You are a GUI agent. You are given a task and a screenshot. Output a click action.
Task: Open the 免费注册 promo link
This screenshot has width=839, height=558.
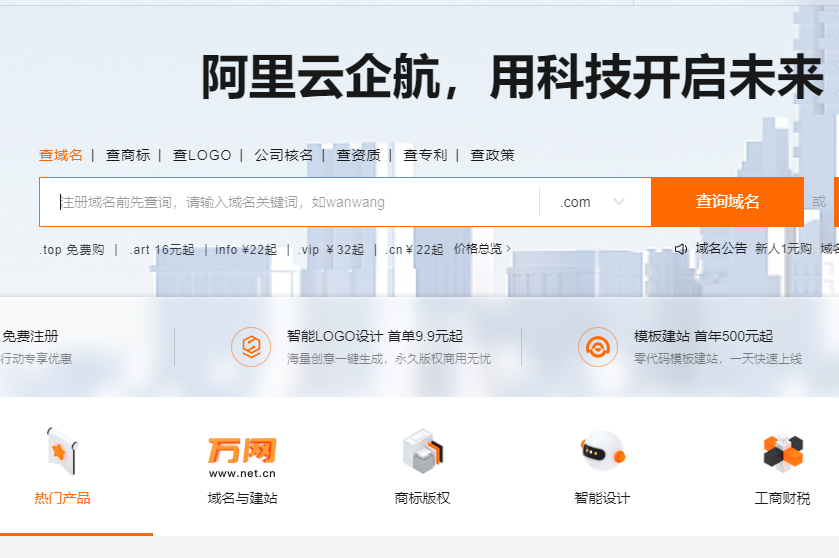[x=30, y=336]
